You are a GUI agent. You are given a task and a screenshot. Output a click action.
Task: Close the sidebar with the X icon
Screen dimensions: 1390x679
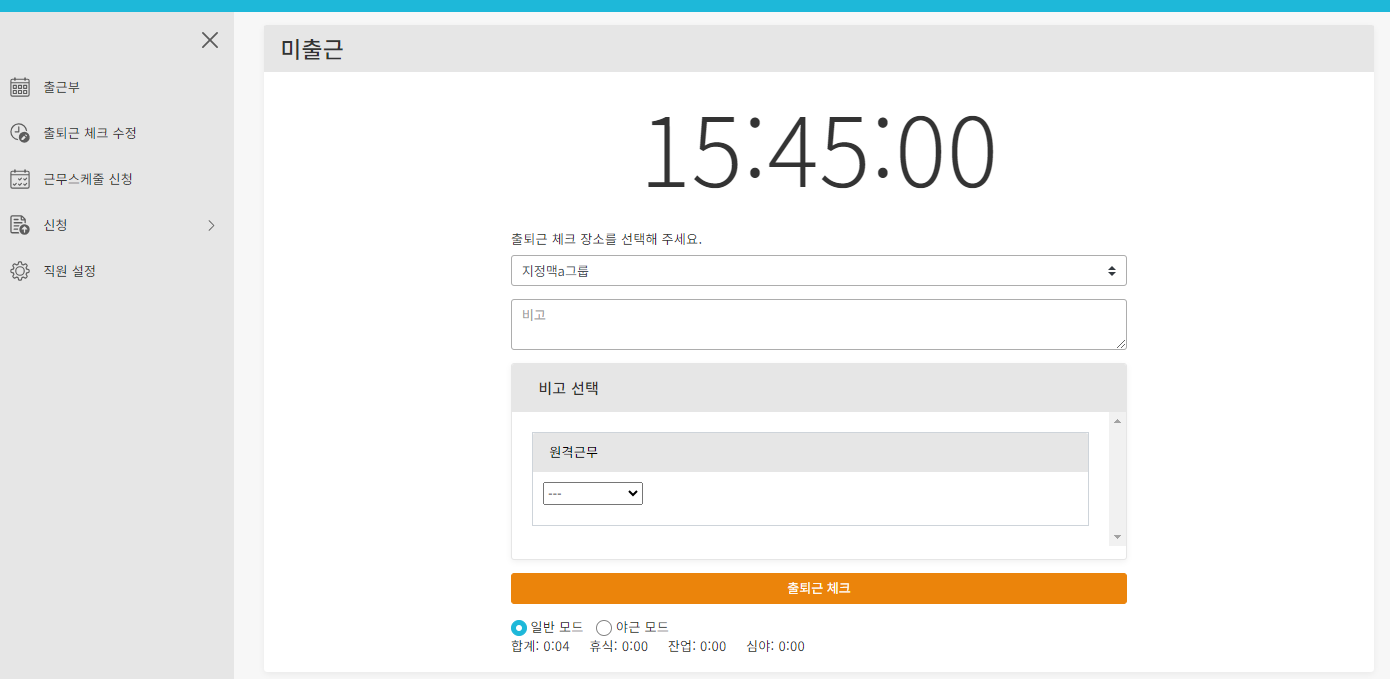tap(209, 40)
